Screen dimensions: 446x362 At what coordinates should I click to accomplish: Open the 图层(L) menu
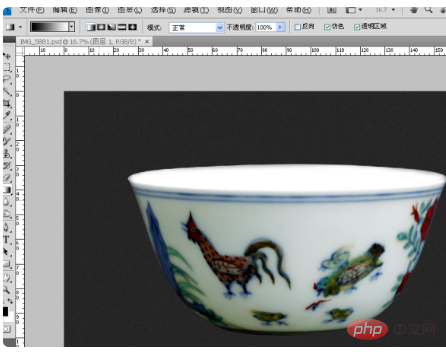[x=130, y=10]
